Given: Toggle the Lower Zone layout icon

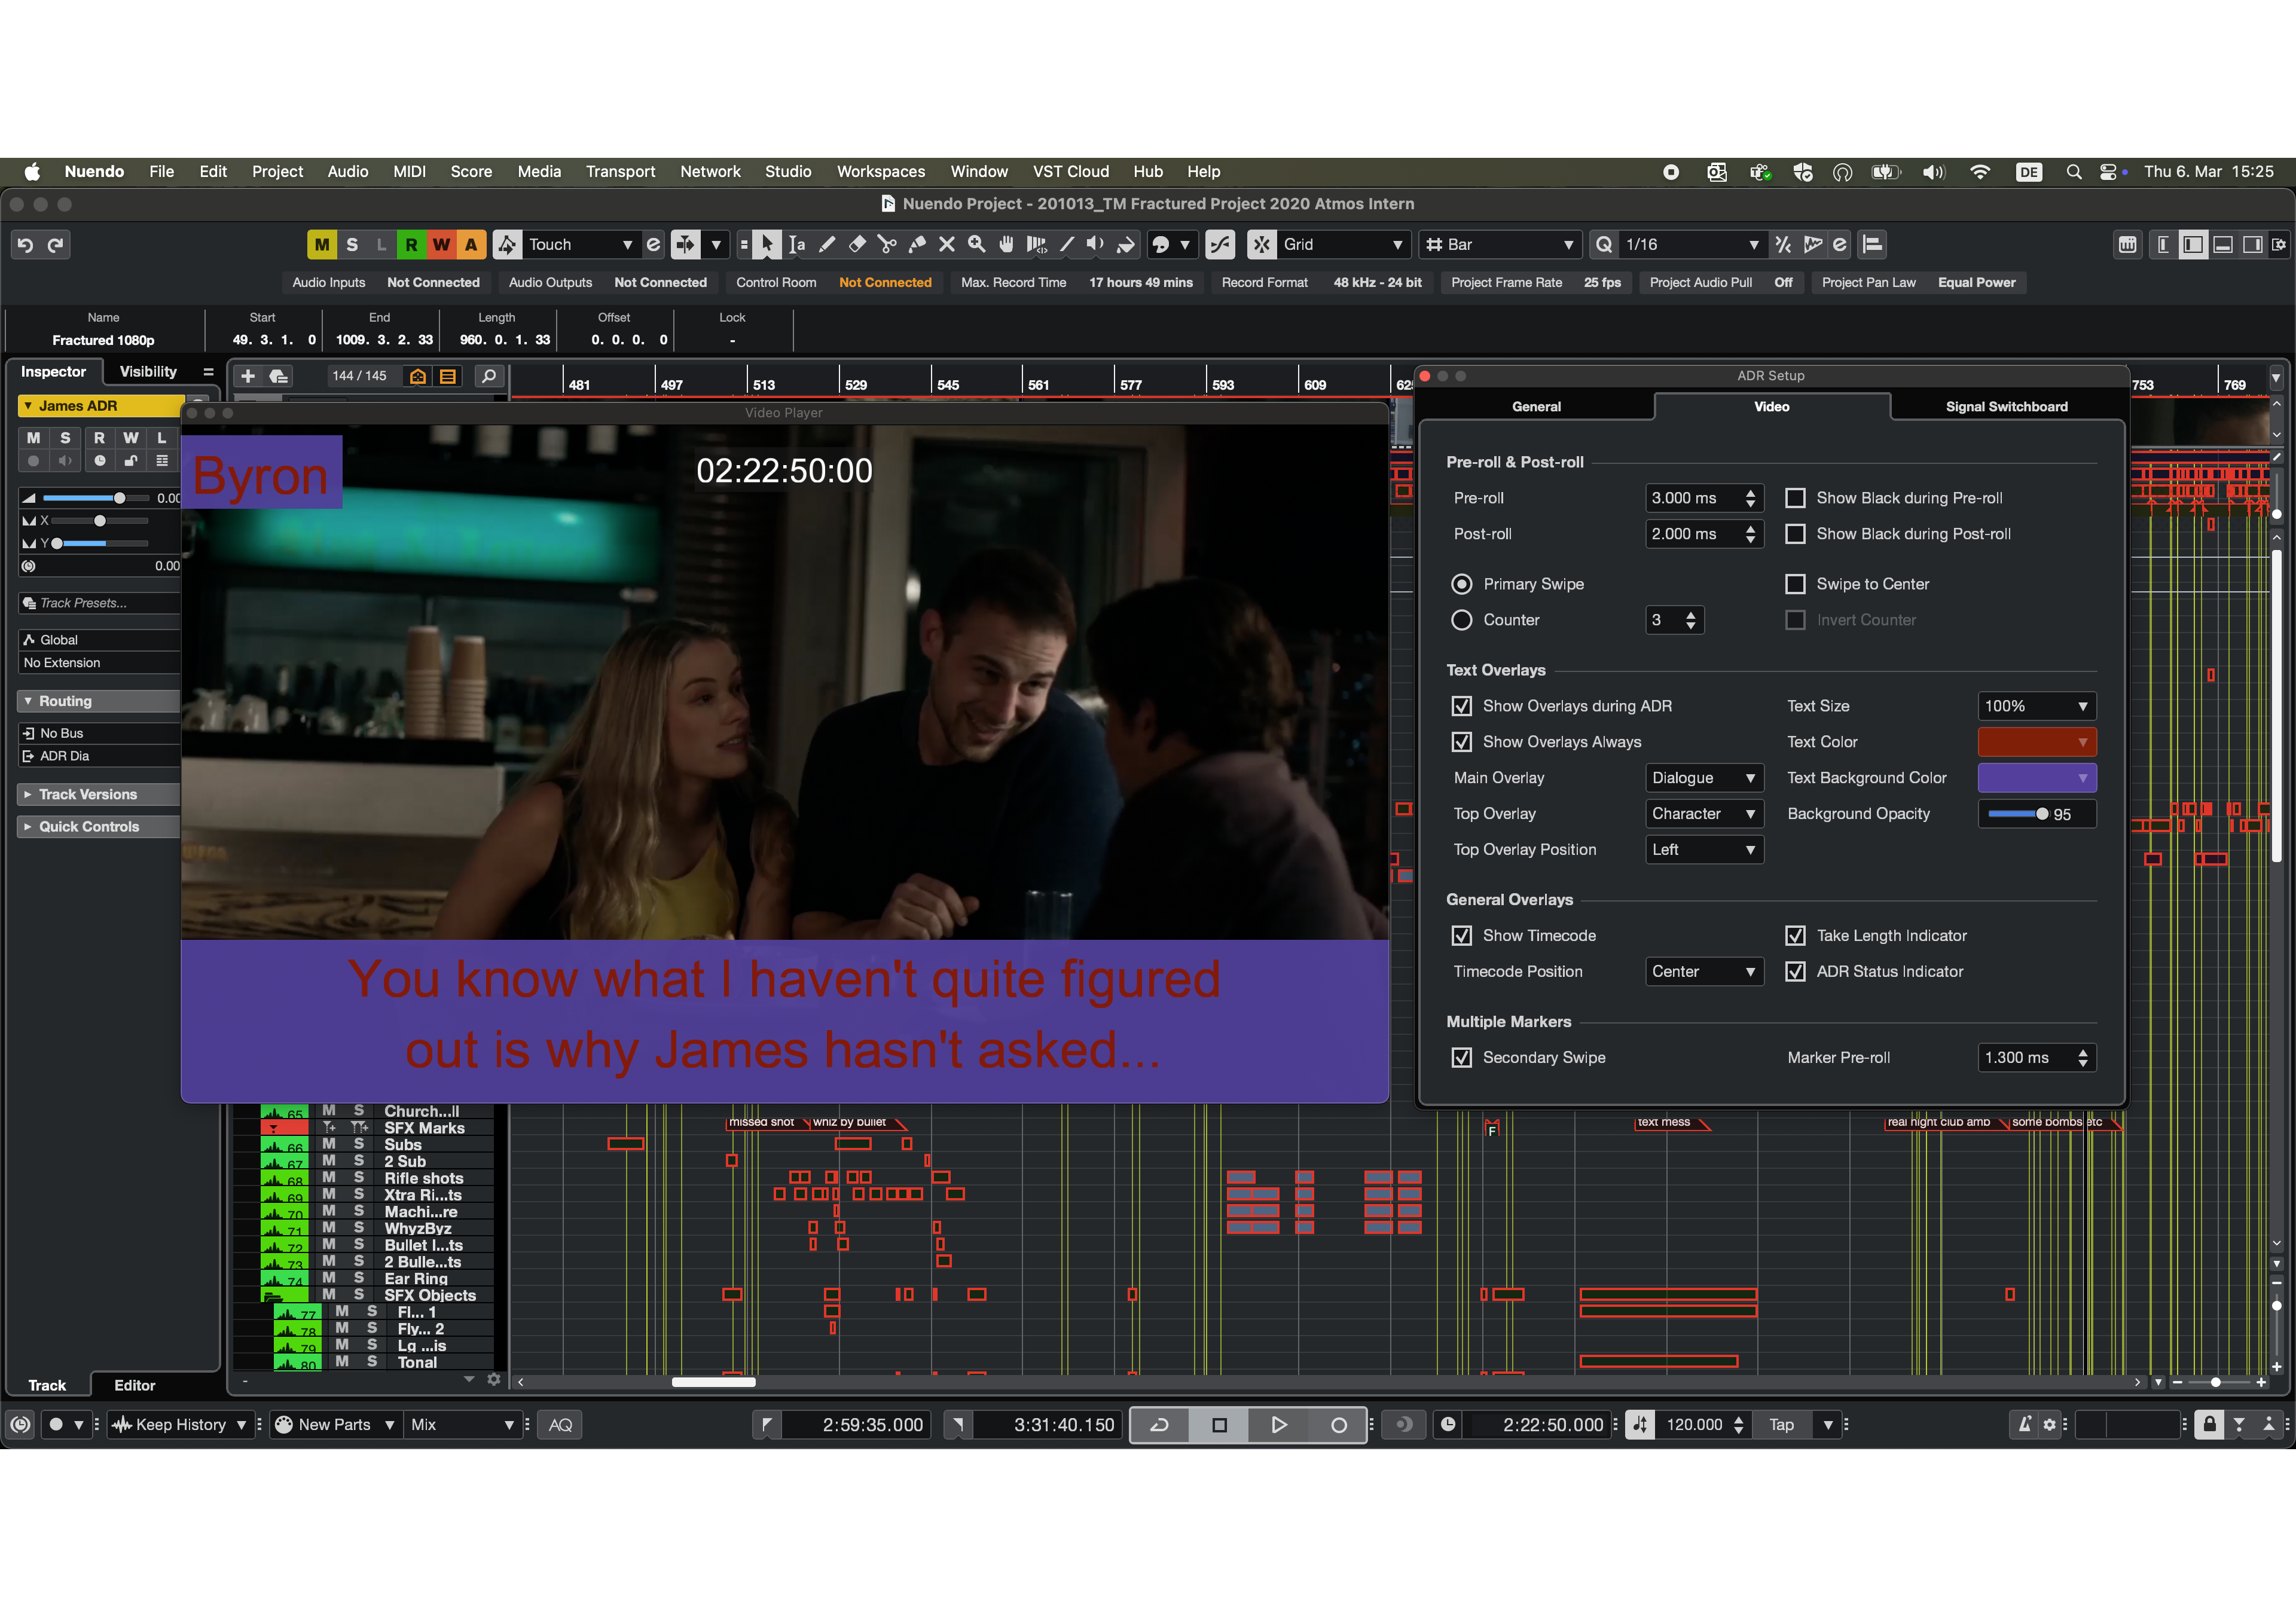Looking at the screenshot, I should click(2223, 244).
